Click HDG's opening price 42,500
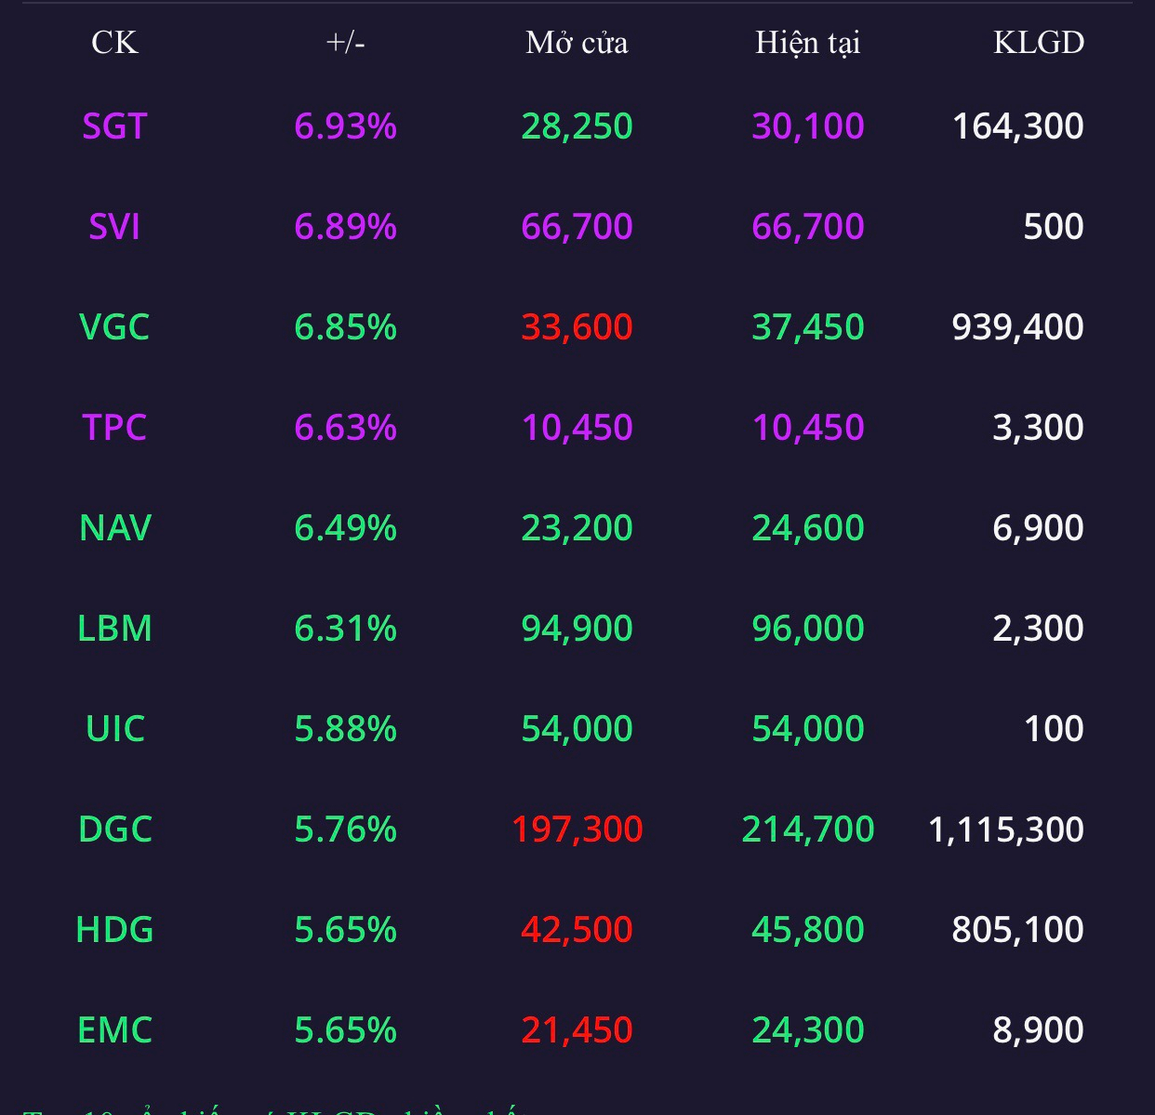 576,930
